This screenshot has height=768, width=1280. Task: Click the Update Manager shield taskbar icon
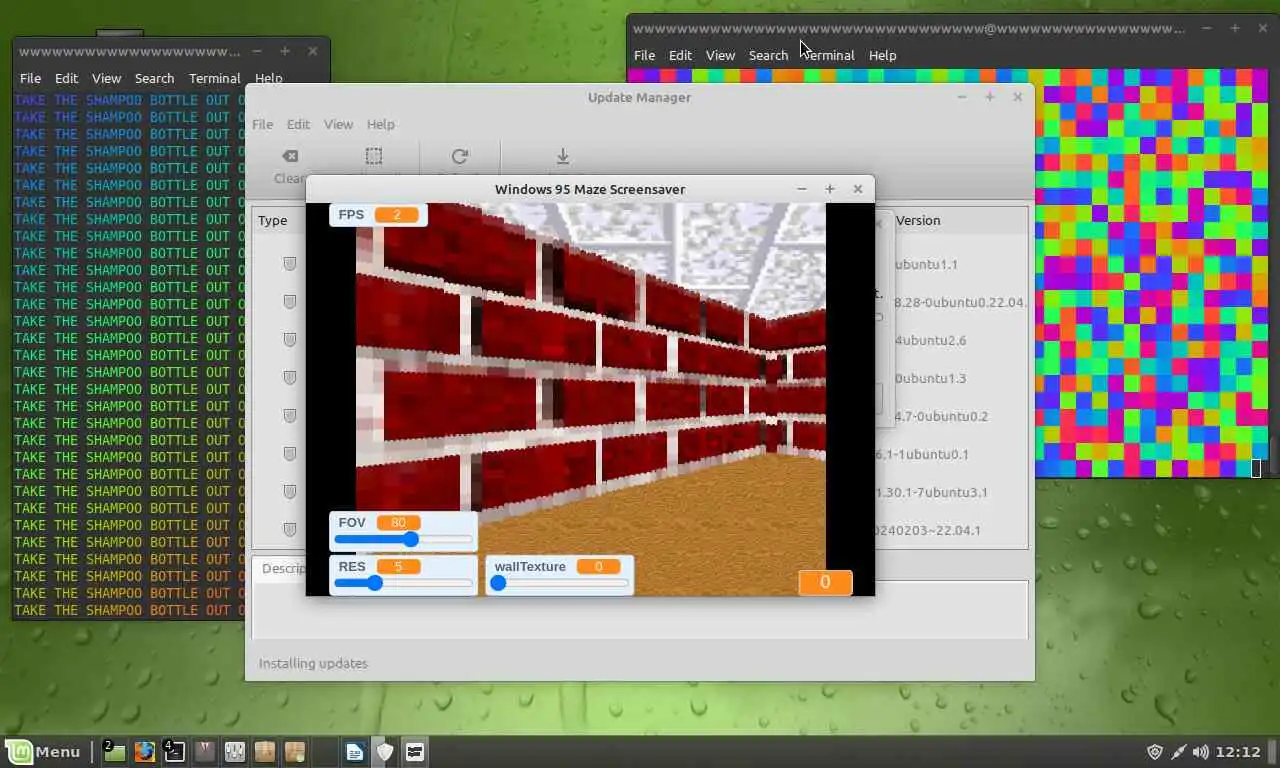click(385, 751)
